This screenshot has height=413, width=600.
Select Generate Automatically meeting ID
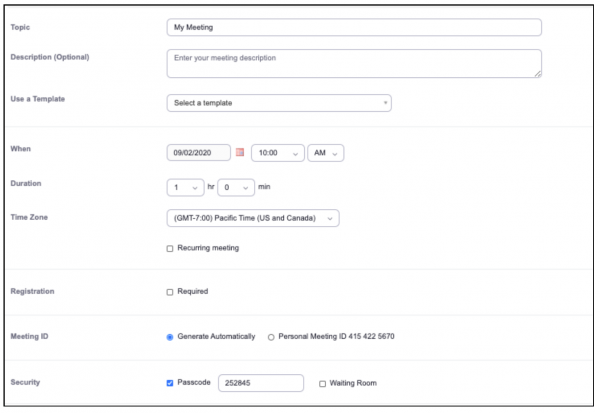(170, 337)
